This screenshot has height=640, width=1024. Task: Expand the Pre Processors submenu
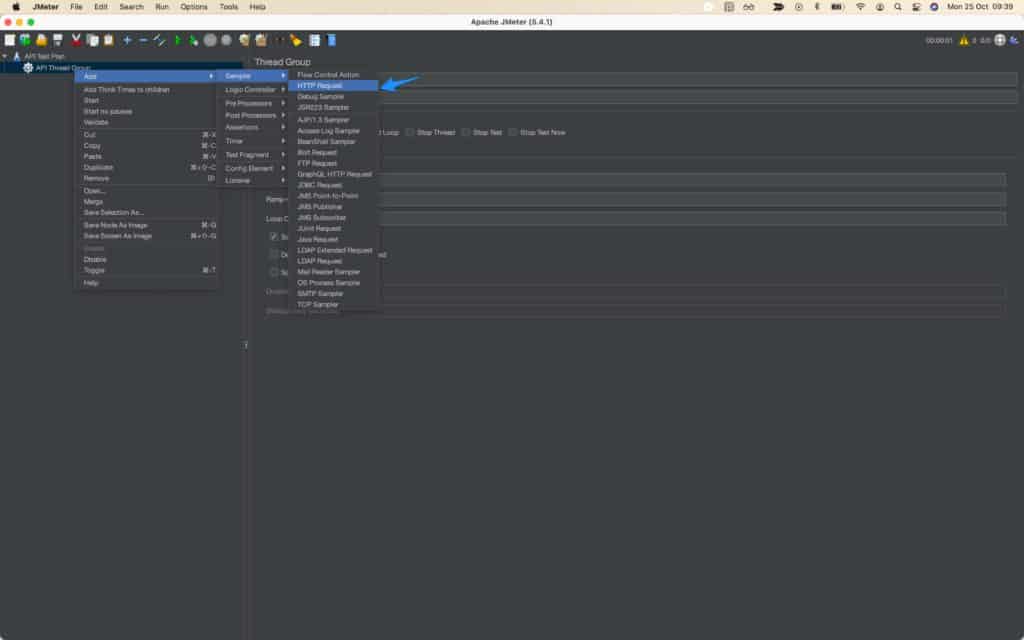[x=252, y=103]
